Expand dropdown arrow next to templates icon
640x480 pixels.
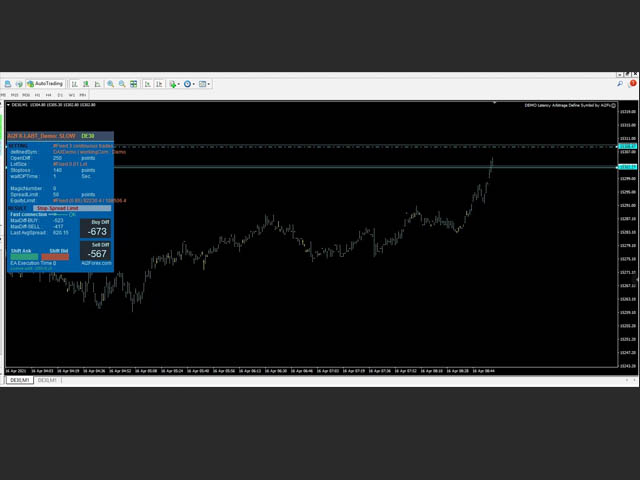209,84
